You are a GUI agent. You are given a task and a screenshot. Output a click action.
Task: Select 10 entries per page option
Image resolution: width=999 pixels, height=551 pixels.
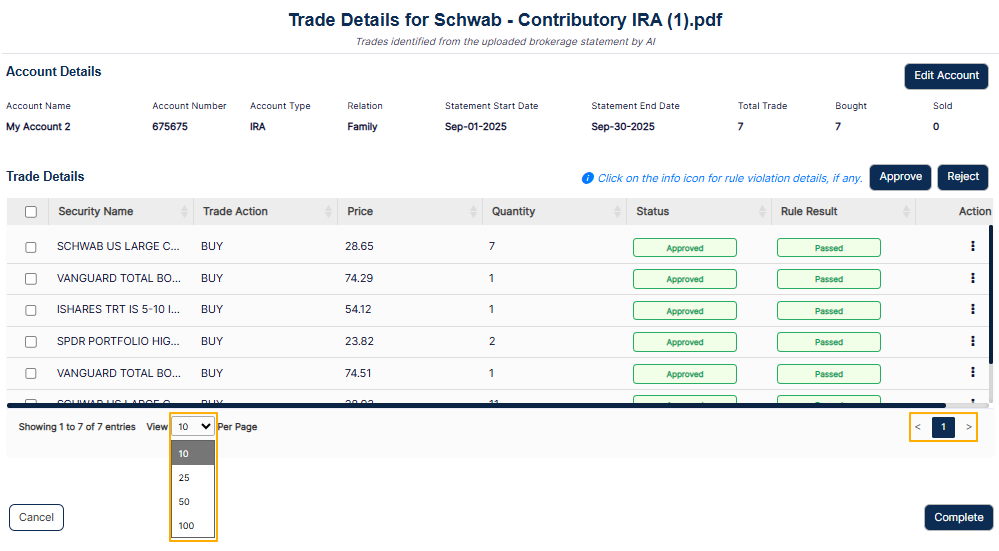coord(193,454)
